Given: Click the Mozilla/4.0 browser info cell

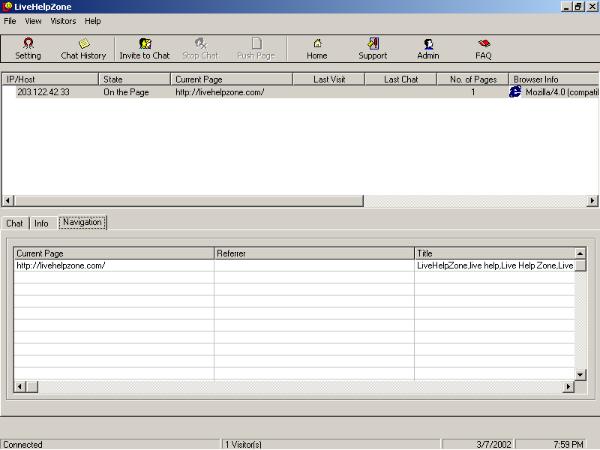Looking at the screenshot, I should (561, 92).
